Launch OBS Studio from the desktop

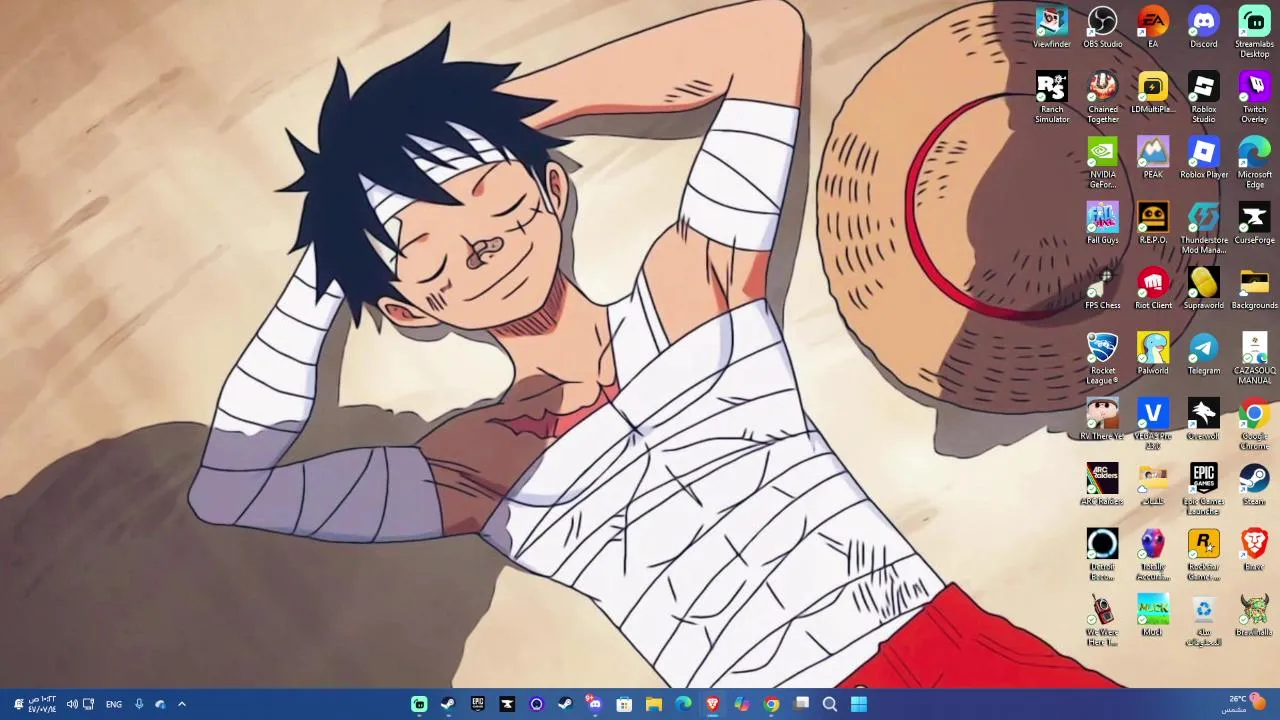click(x=1103, y=27)
